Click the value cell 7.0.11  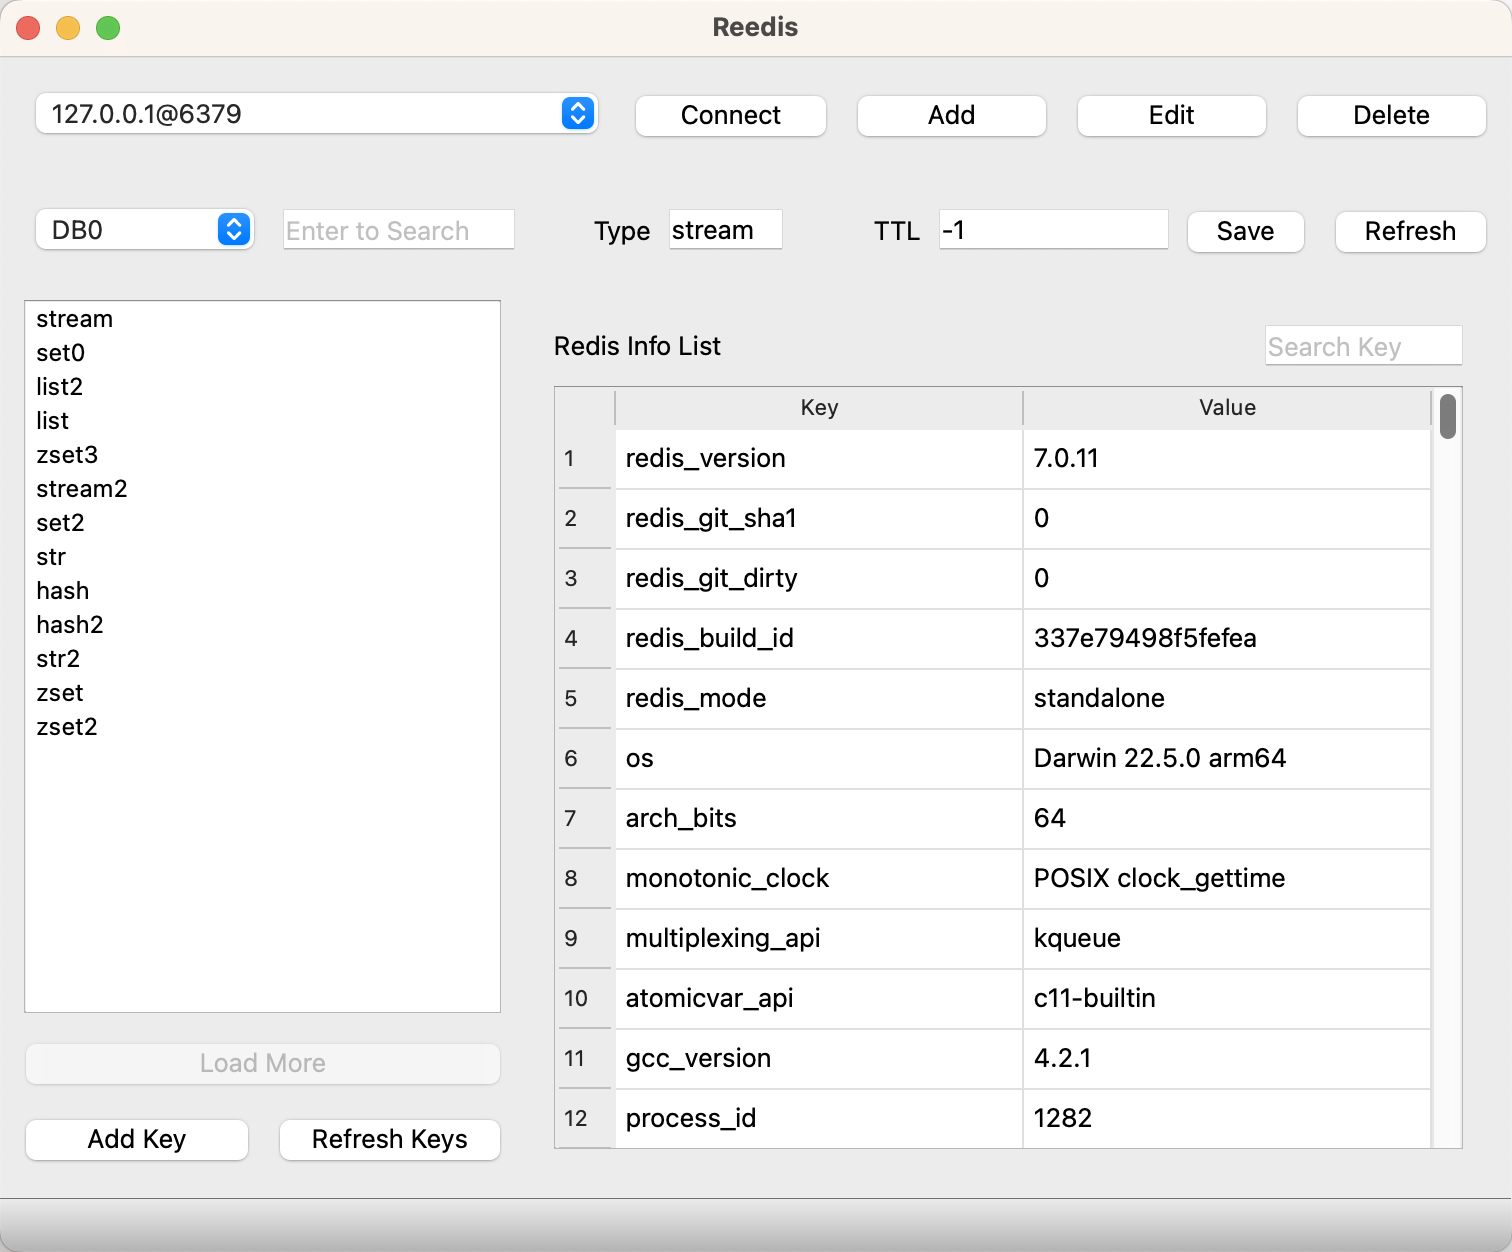coord(1227,459)
